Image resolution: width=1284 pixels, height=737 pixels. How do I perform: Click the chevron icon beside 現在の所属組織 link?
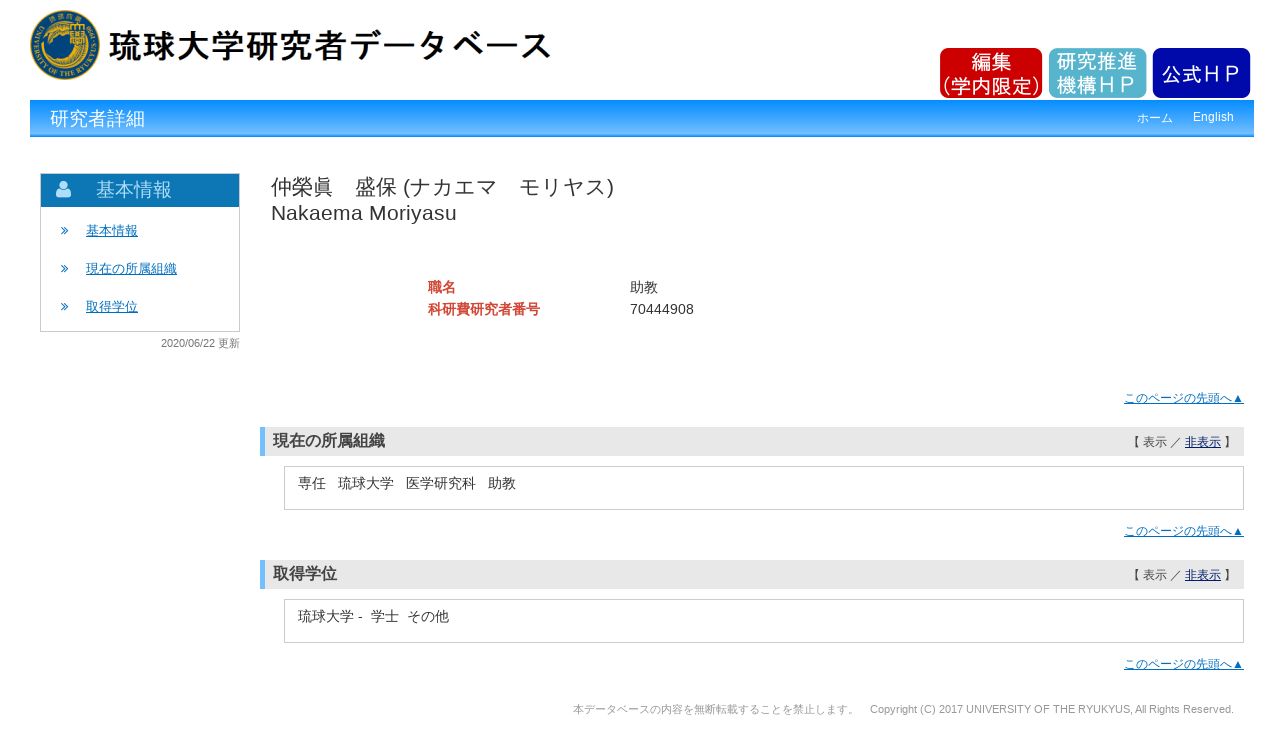[65, 269]
